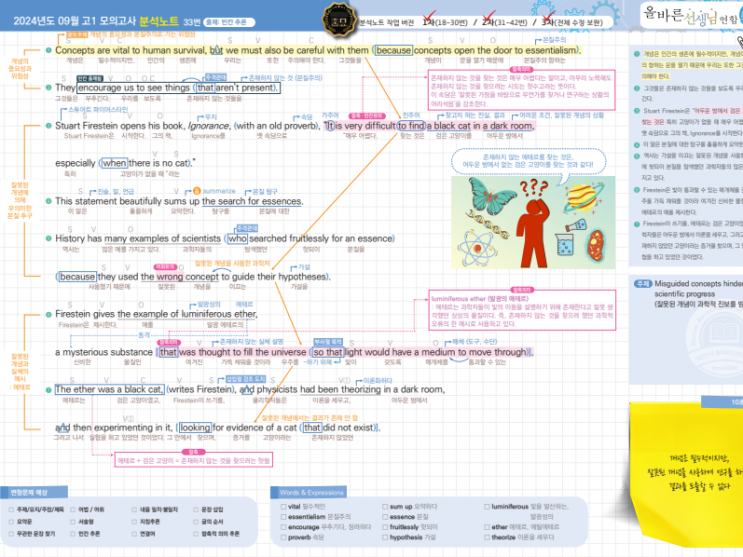Click the green bullet before 'Concepts are vital'
The image size is (743, 557).
(48, 50)
